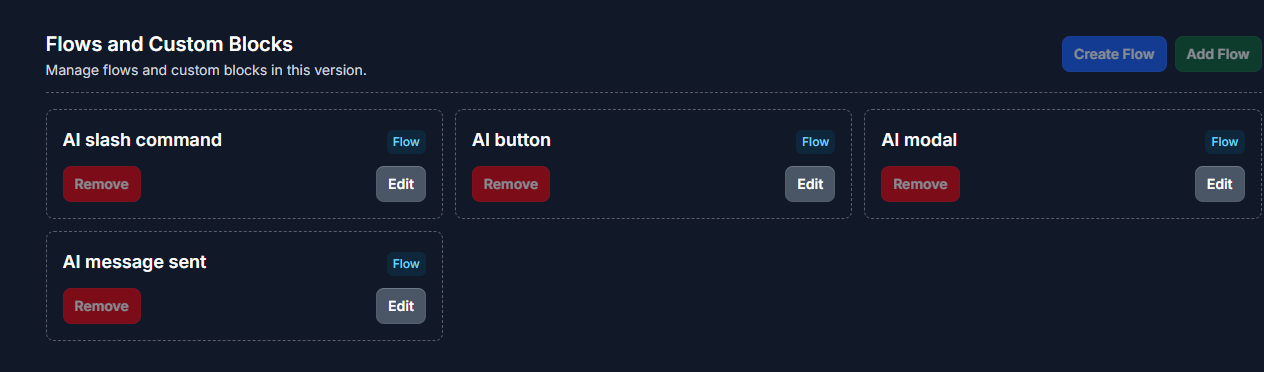The image size is (1264, 372).
Task: Edit the AI modal flow
Action: (x=1220, y=184)
